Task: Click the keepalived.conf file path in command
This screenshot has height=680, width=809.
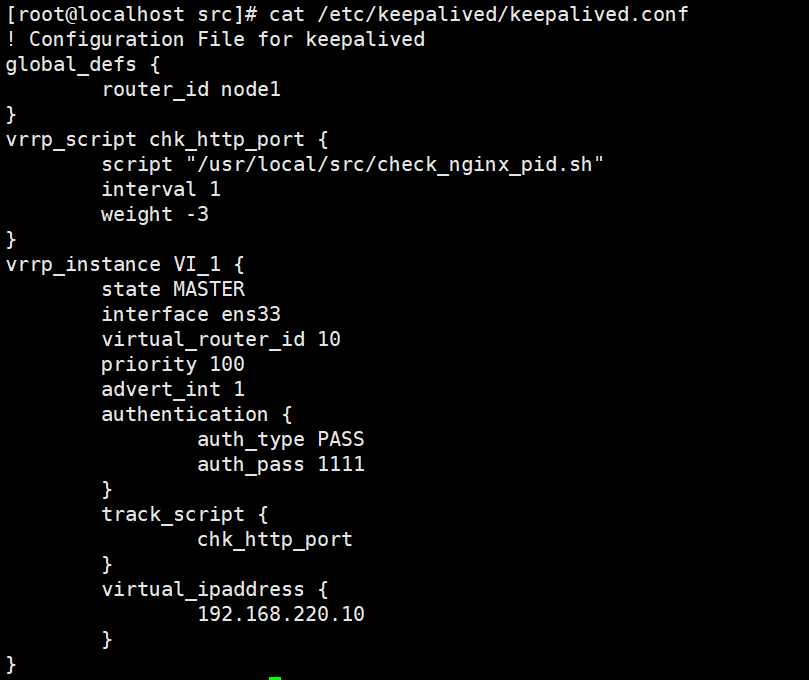Action: pos(503,14)
